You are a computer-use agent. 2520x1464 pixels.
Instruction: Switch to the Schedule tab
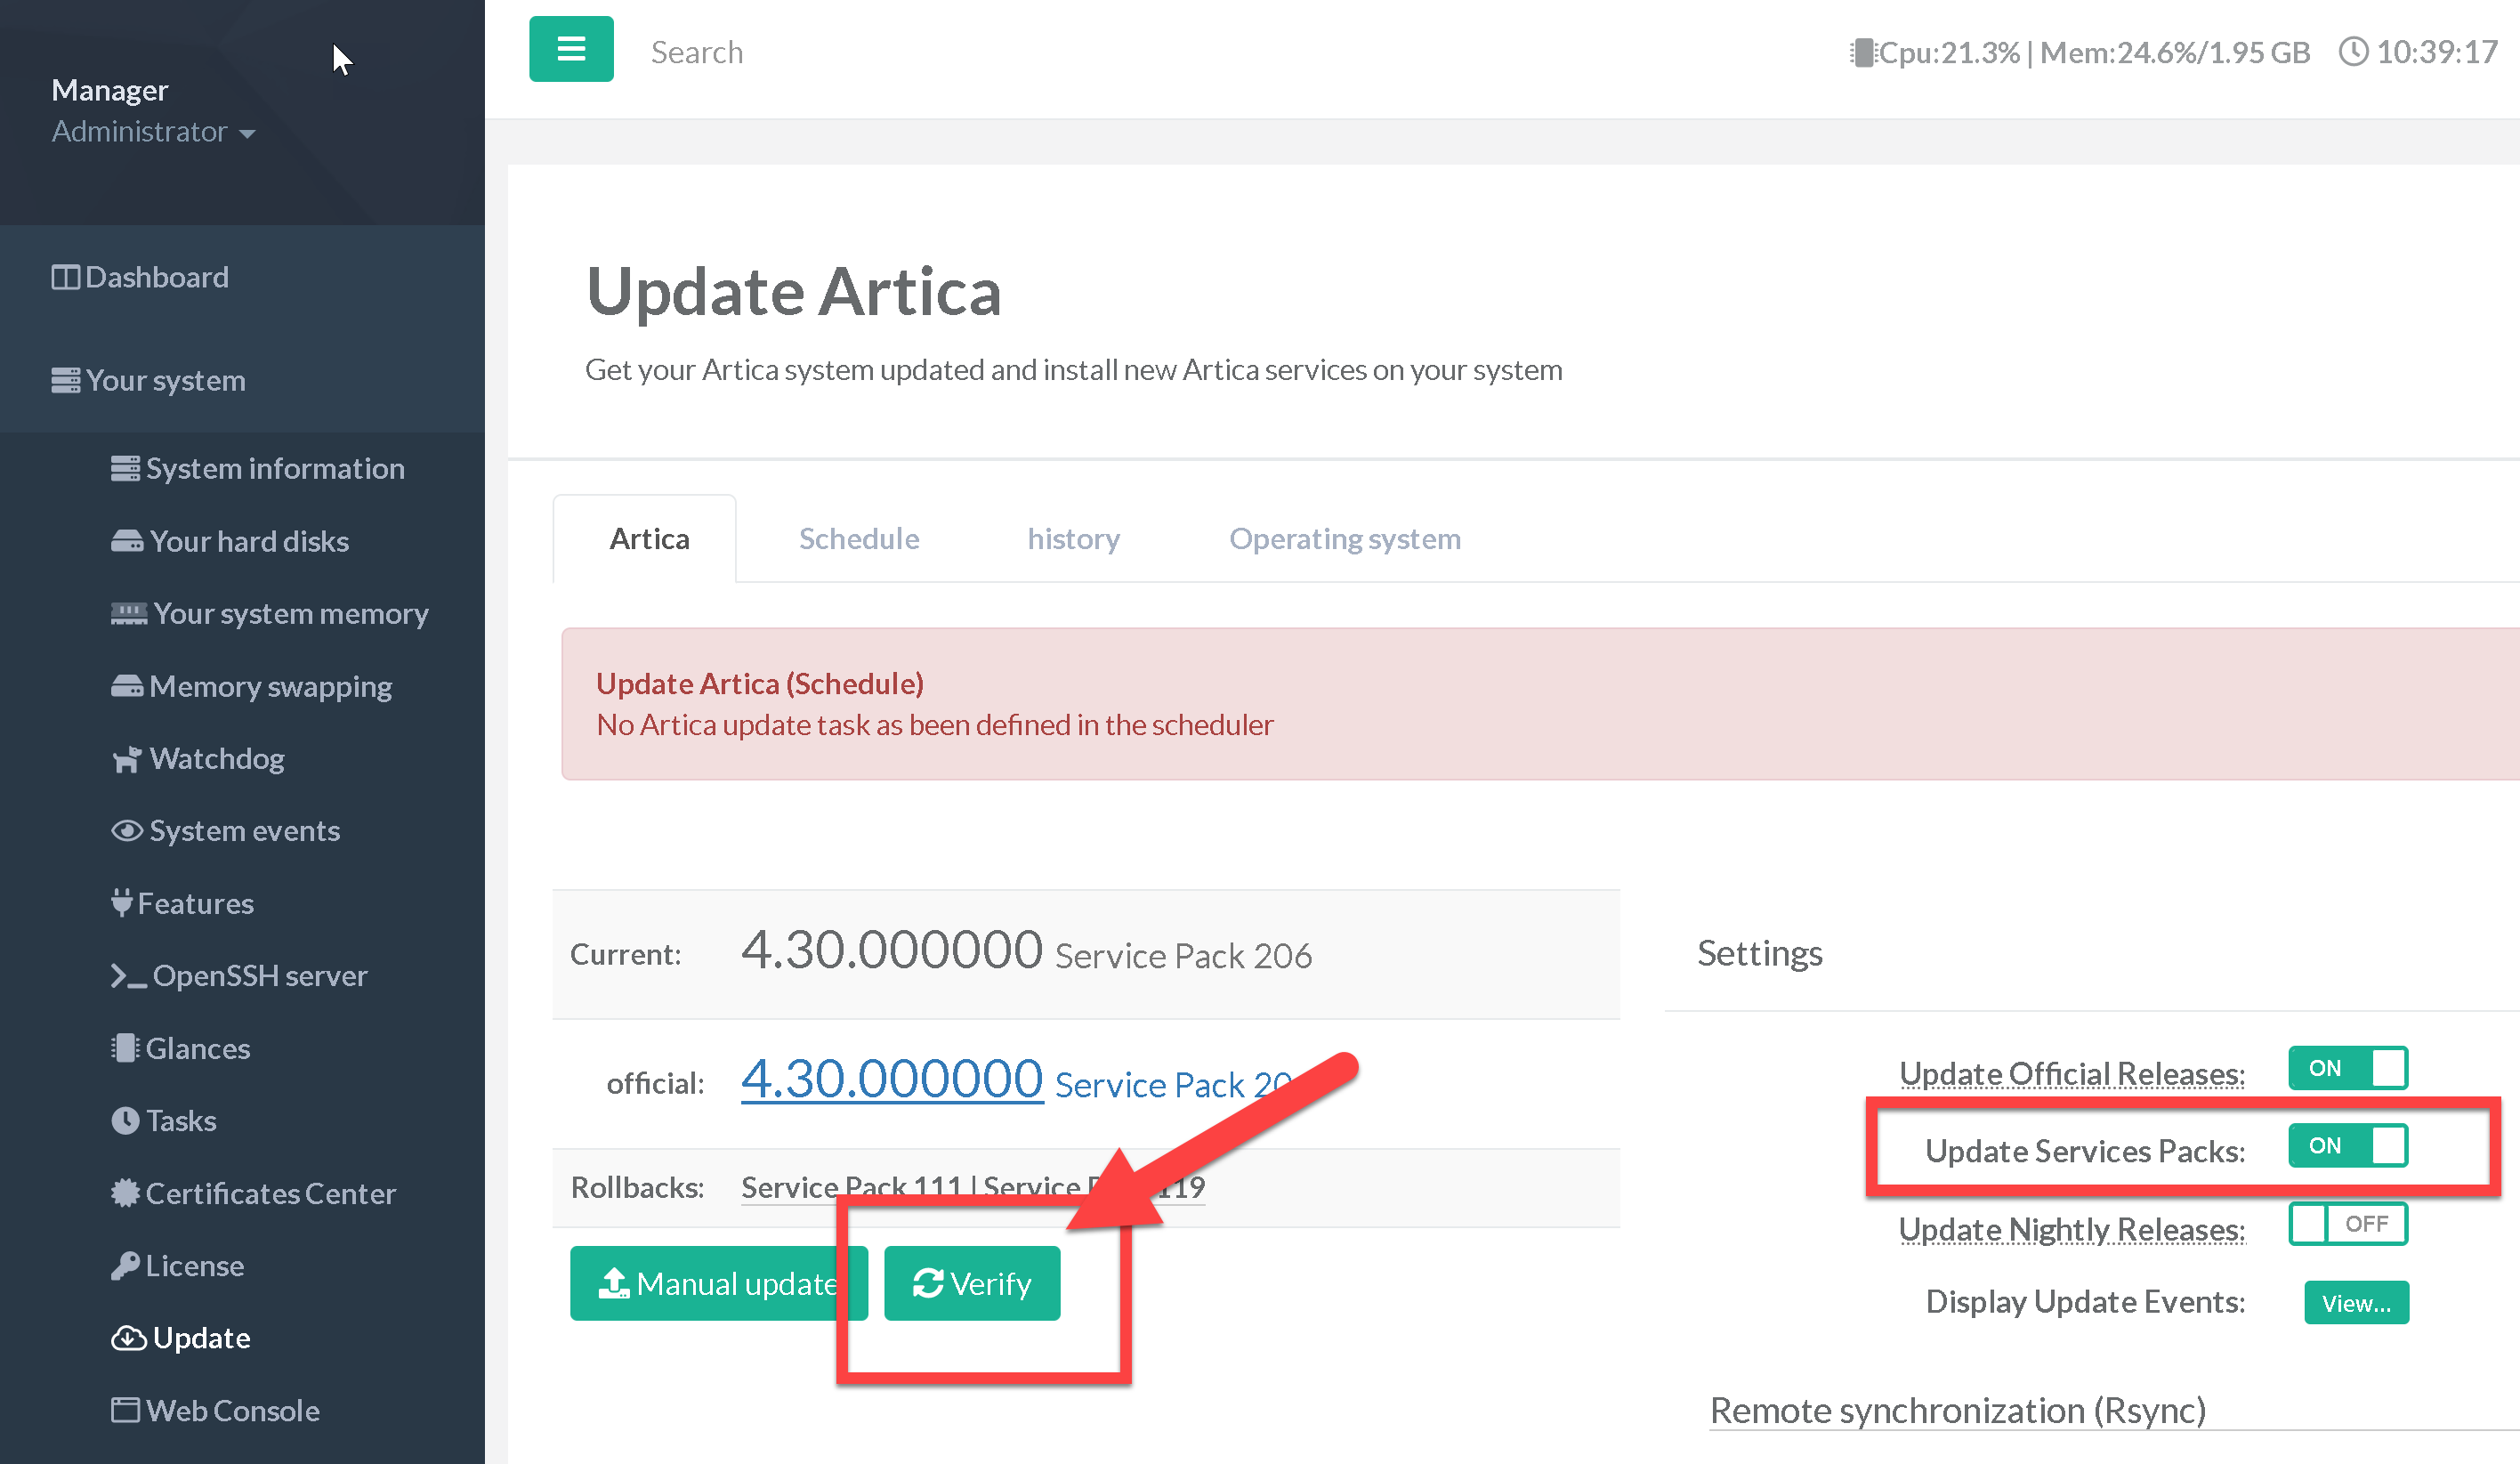(x=858, y=539)
